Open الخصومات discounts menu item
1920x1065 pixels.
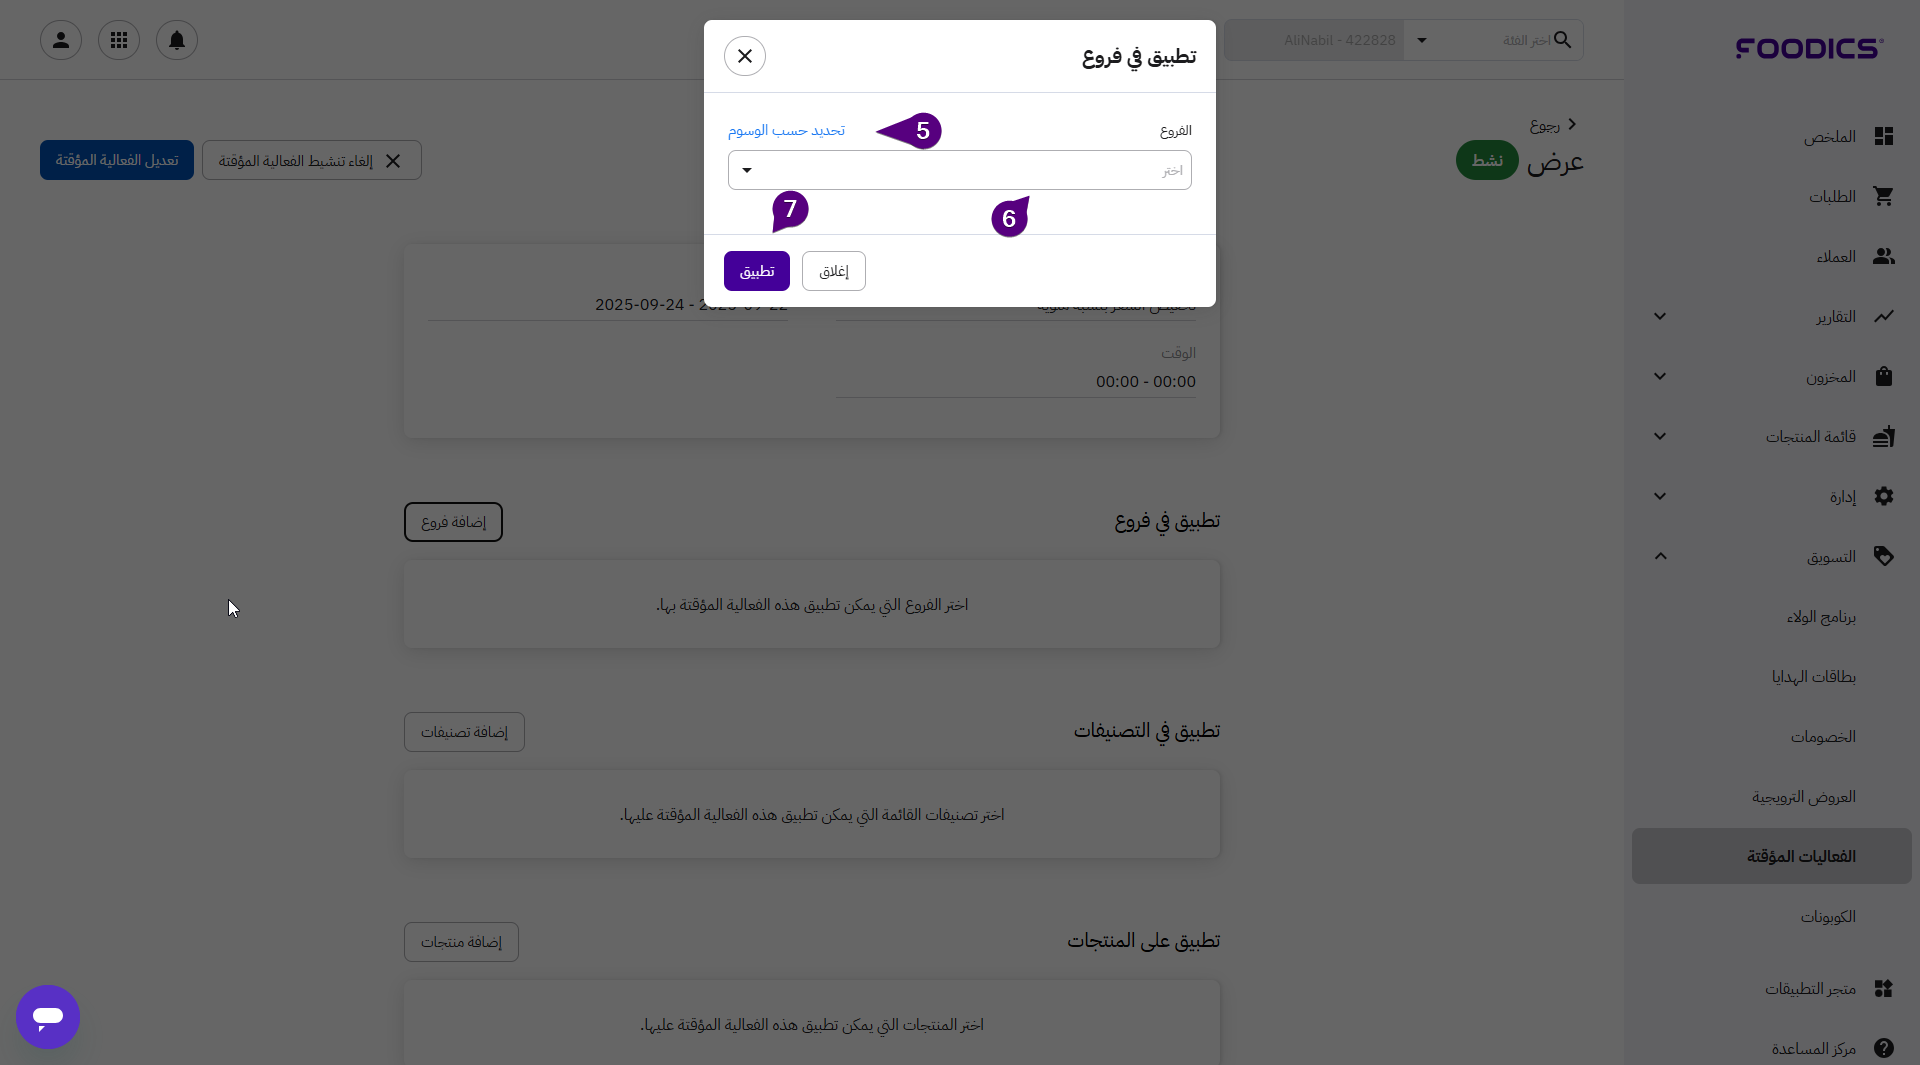pyautogui.click(x=1823, y=736)
